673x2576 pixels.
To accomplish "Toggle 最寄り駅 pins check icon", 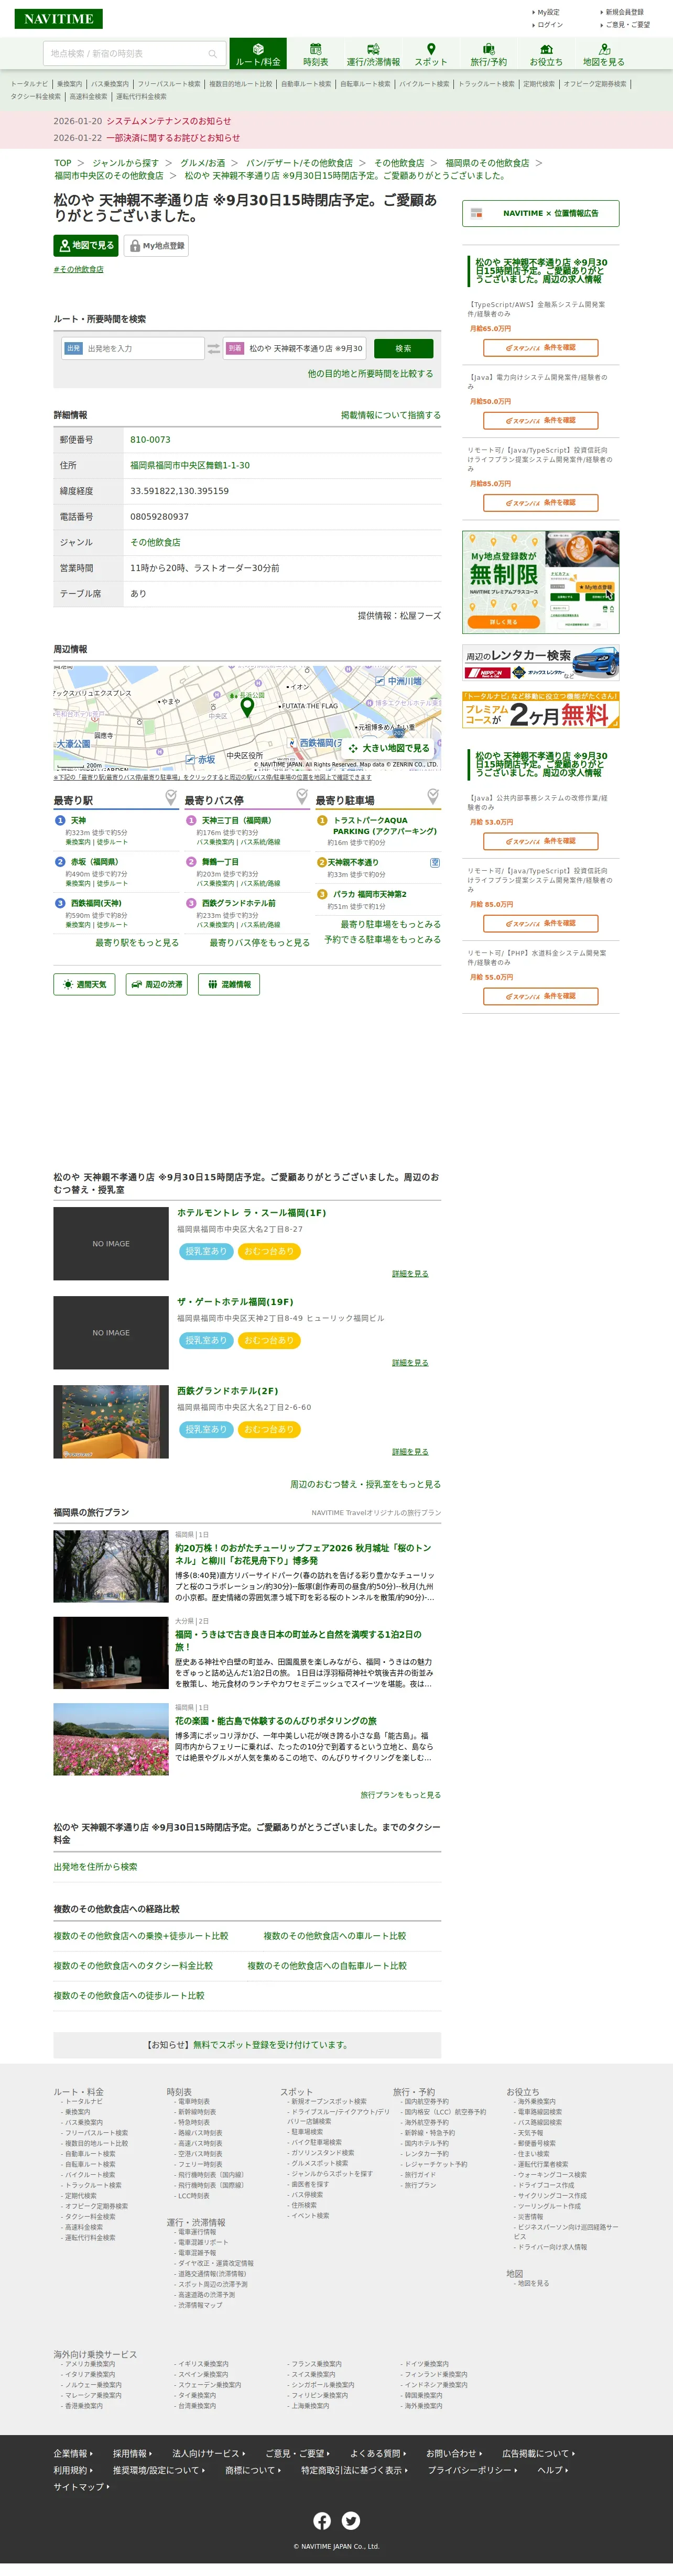I will (x=171, y=797).
